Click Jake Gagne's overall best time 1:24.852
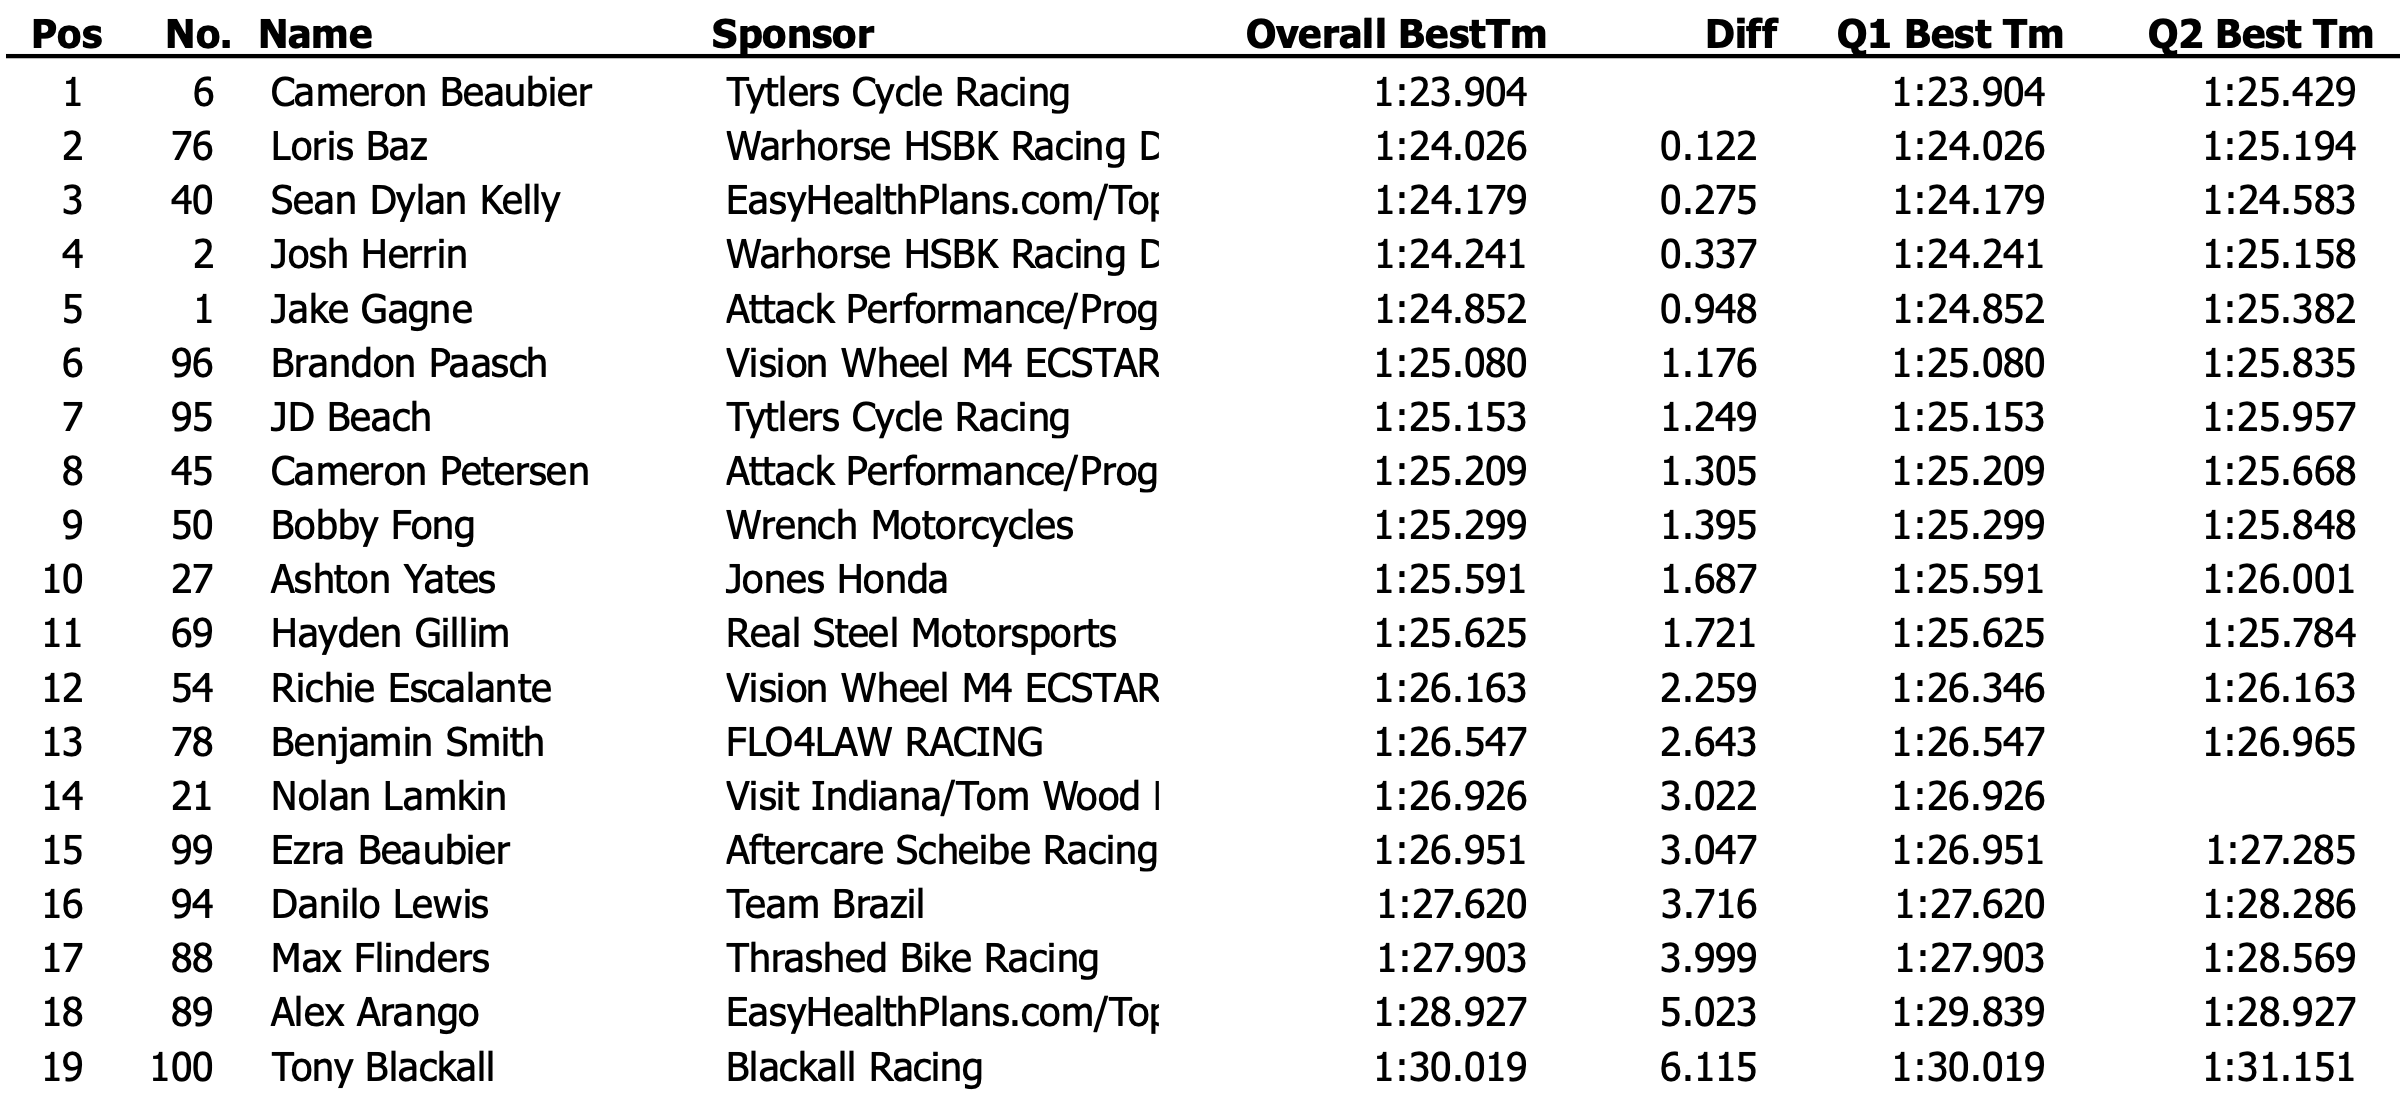The image size is (2400, 1116). [1450, 309]
